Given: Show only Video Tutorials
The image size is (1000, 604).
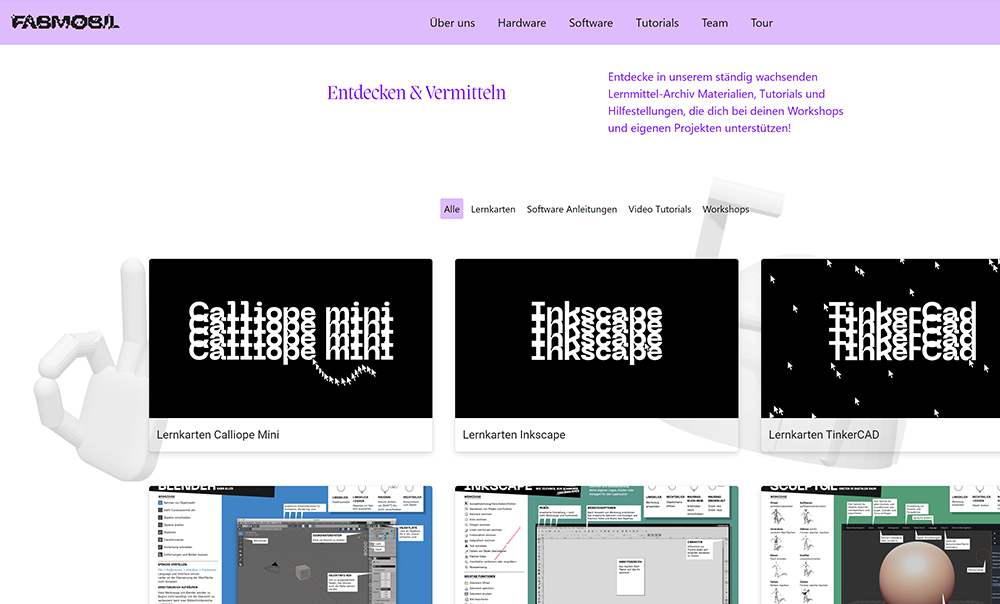Looking at the screenshot, I should 659,209.
